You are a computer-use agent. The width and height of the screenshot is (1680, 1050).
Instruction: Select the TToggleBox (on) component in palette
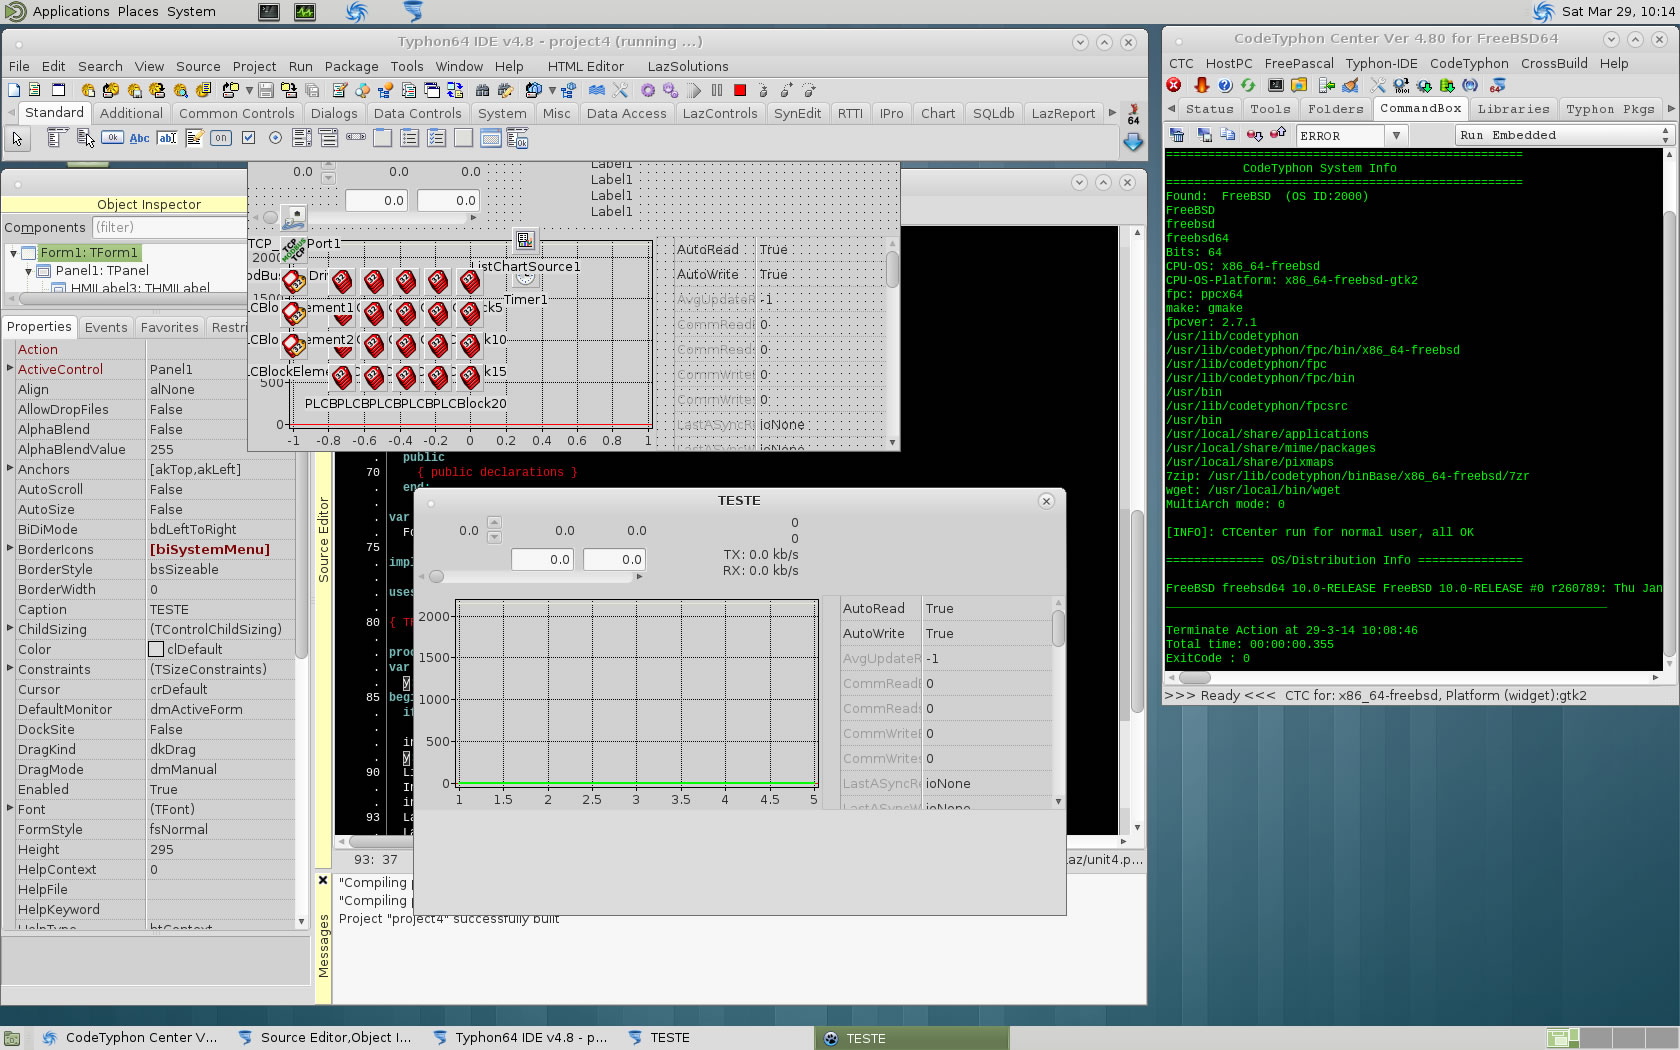coord(221,138)
